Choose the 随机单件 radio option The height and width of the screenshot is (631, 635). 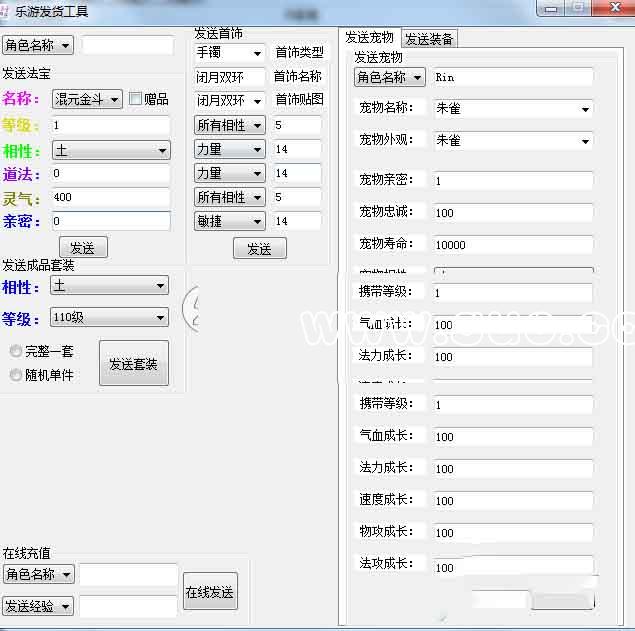[x=16, y=375]
